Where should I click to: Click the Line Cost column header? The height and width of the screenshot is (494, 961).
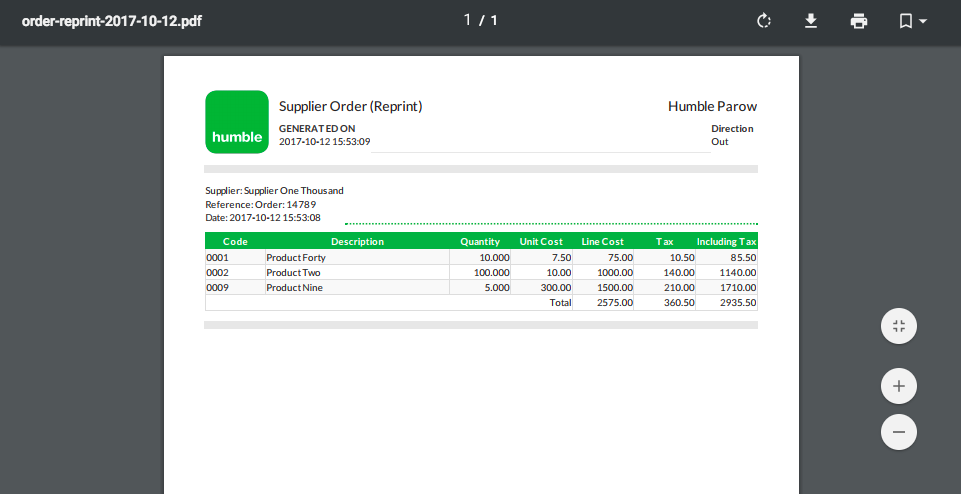click(x=602, y=241)
